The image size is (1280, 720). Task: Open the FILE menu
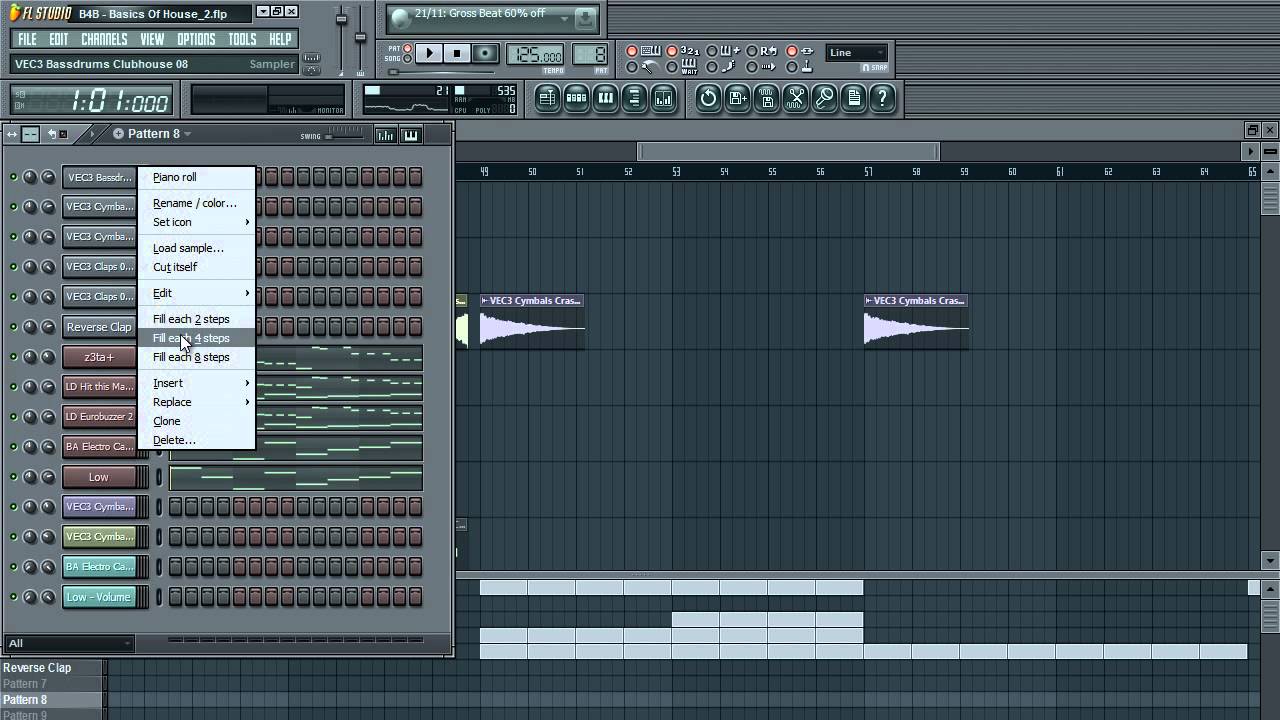[27, 39]
